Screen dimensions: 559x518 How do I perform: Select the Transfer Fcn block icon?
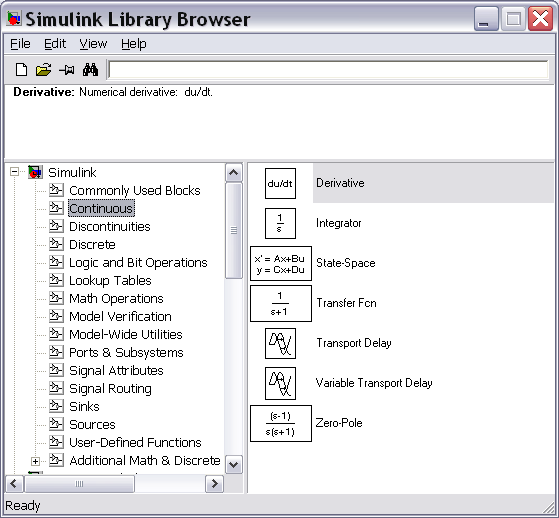281,303
